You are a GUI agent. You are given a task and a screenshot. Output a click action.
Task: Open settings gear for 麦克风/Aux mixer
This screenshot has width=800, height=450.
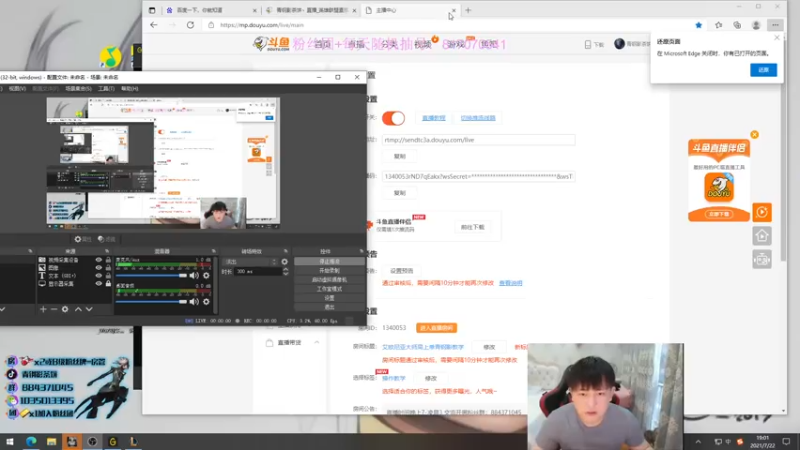206,276
